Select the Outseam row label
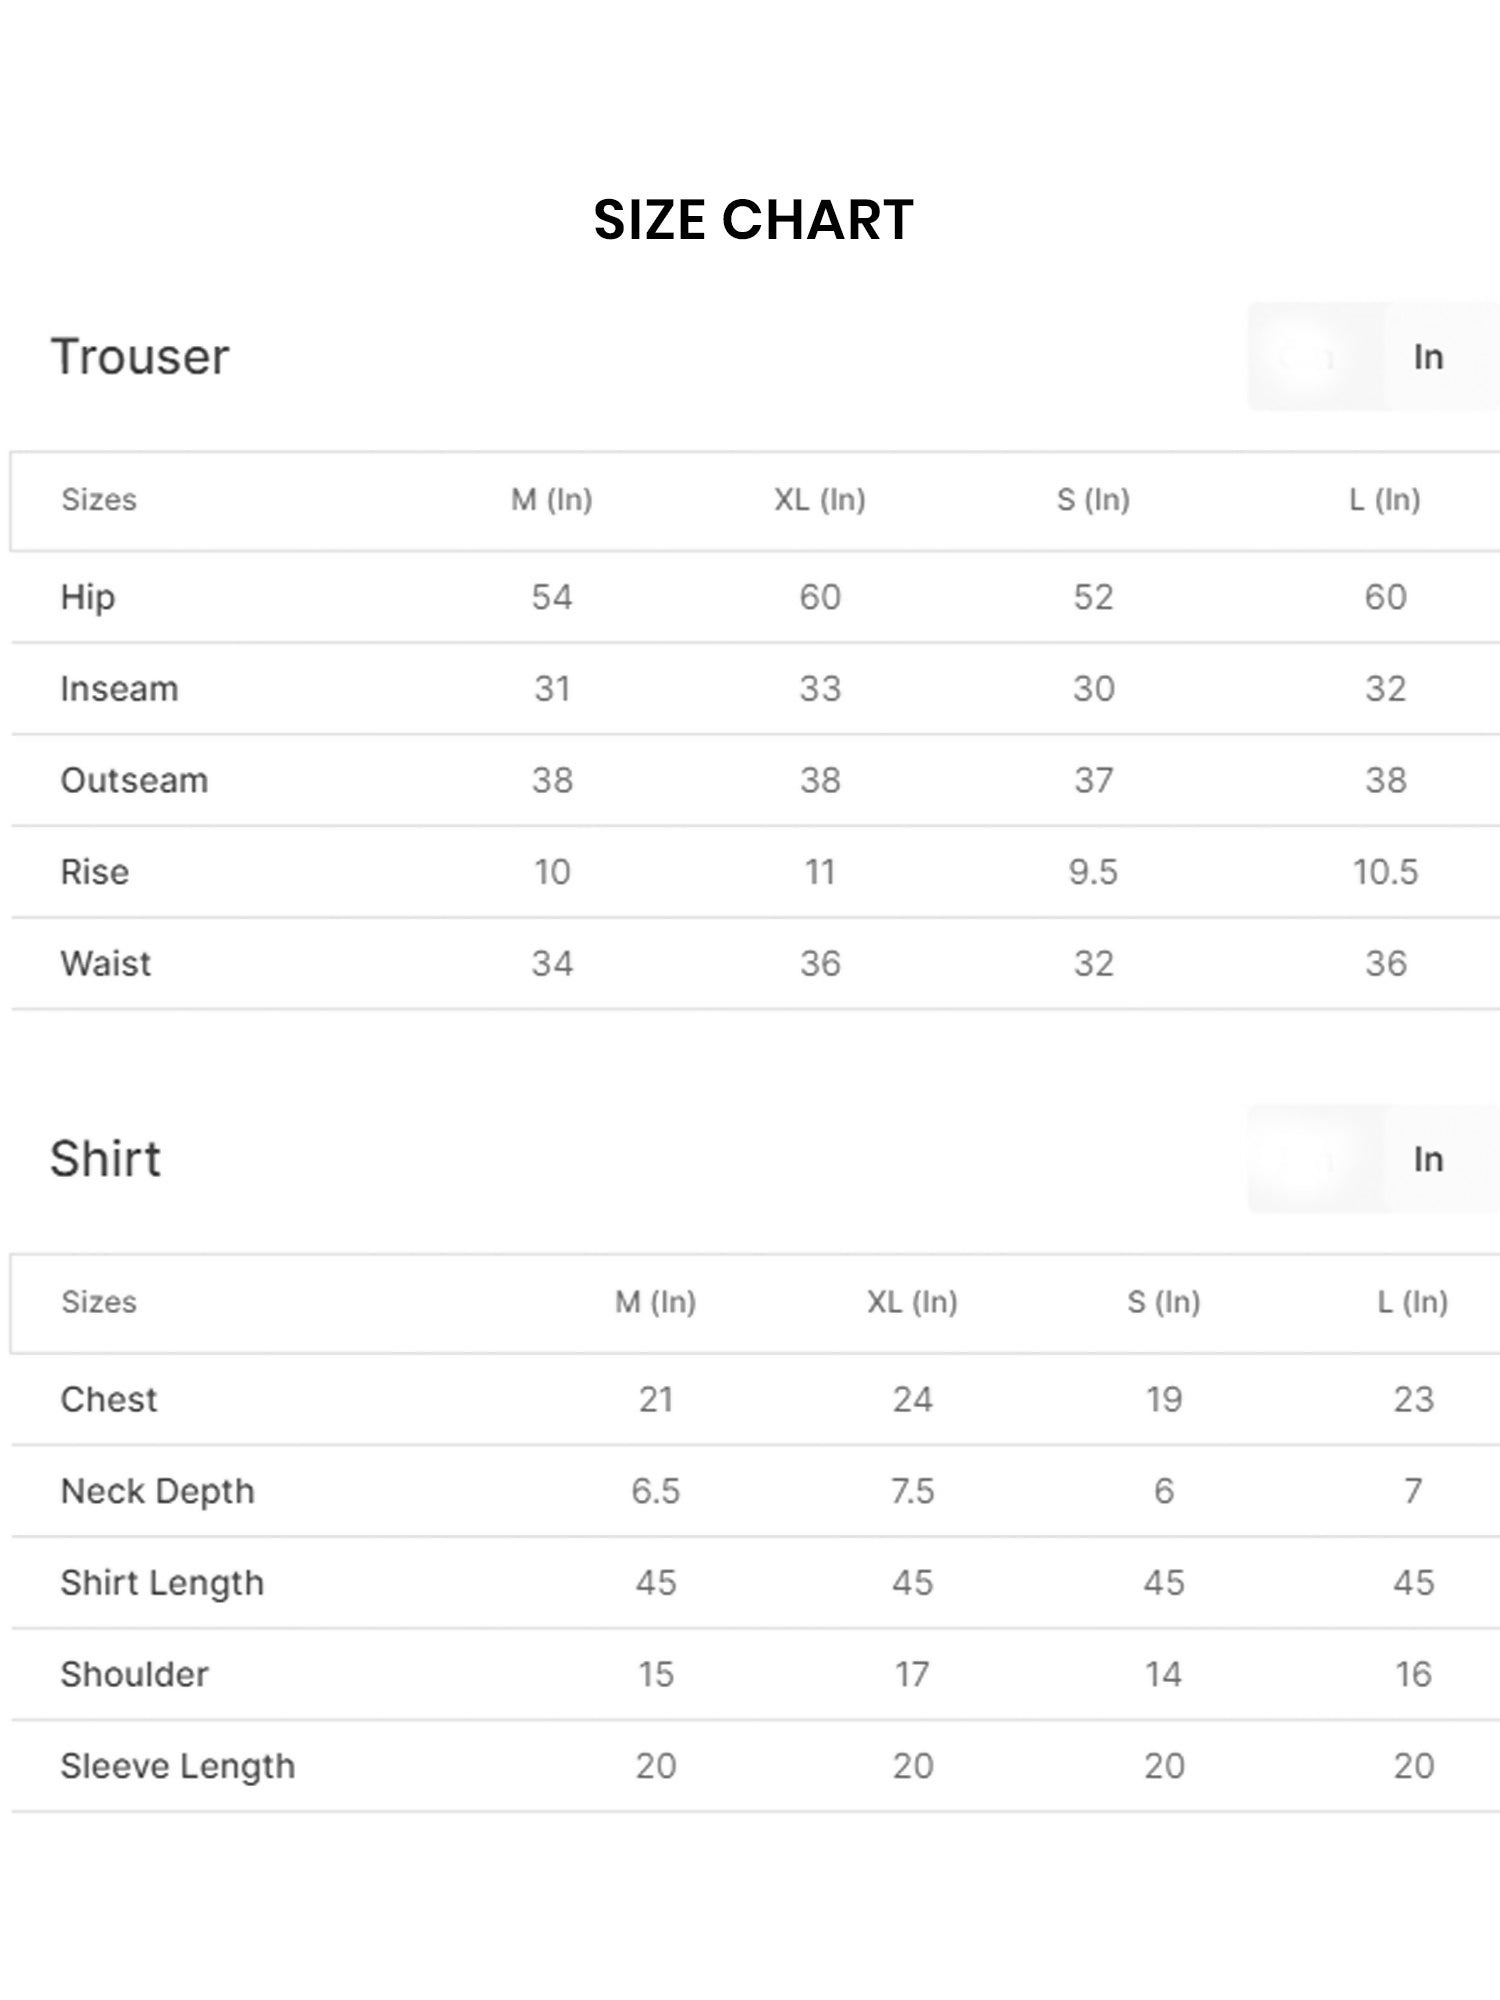Viewport: 1500px width, 2000px height. (134, 781)
